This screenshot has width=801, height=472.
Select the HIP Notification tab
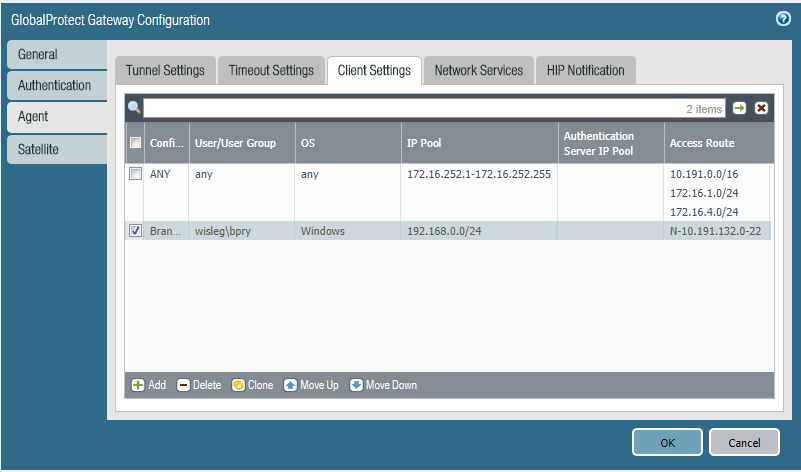tap(585, 71)
